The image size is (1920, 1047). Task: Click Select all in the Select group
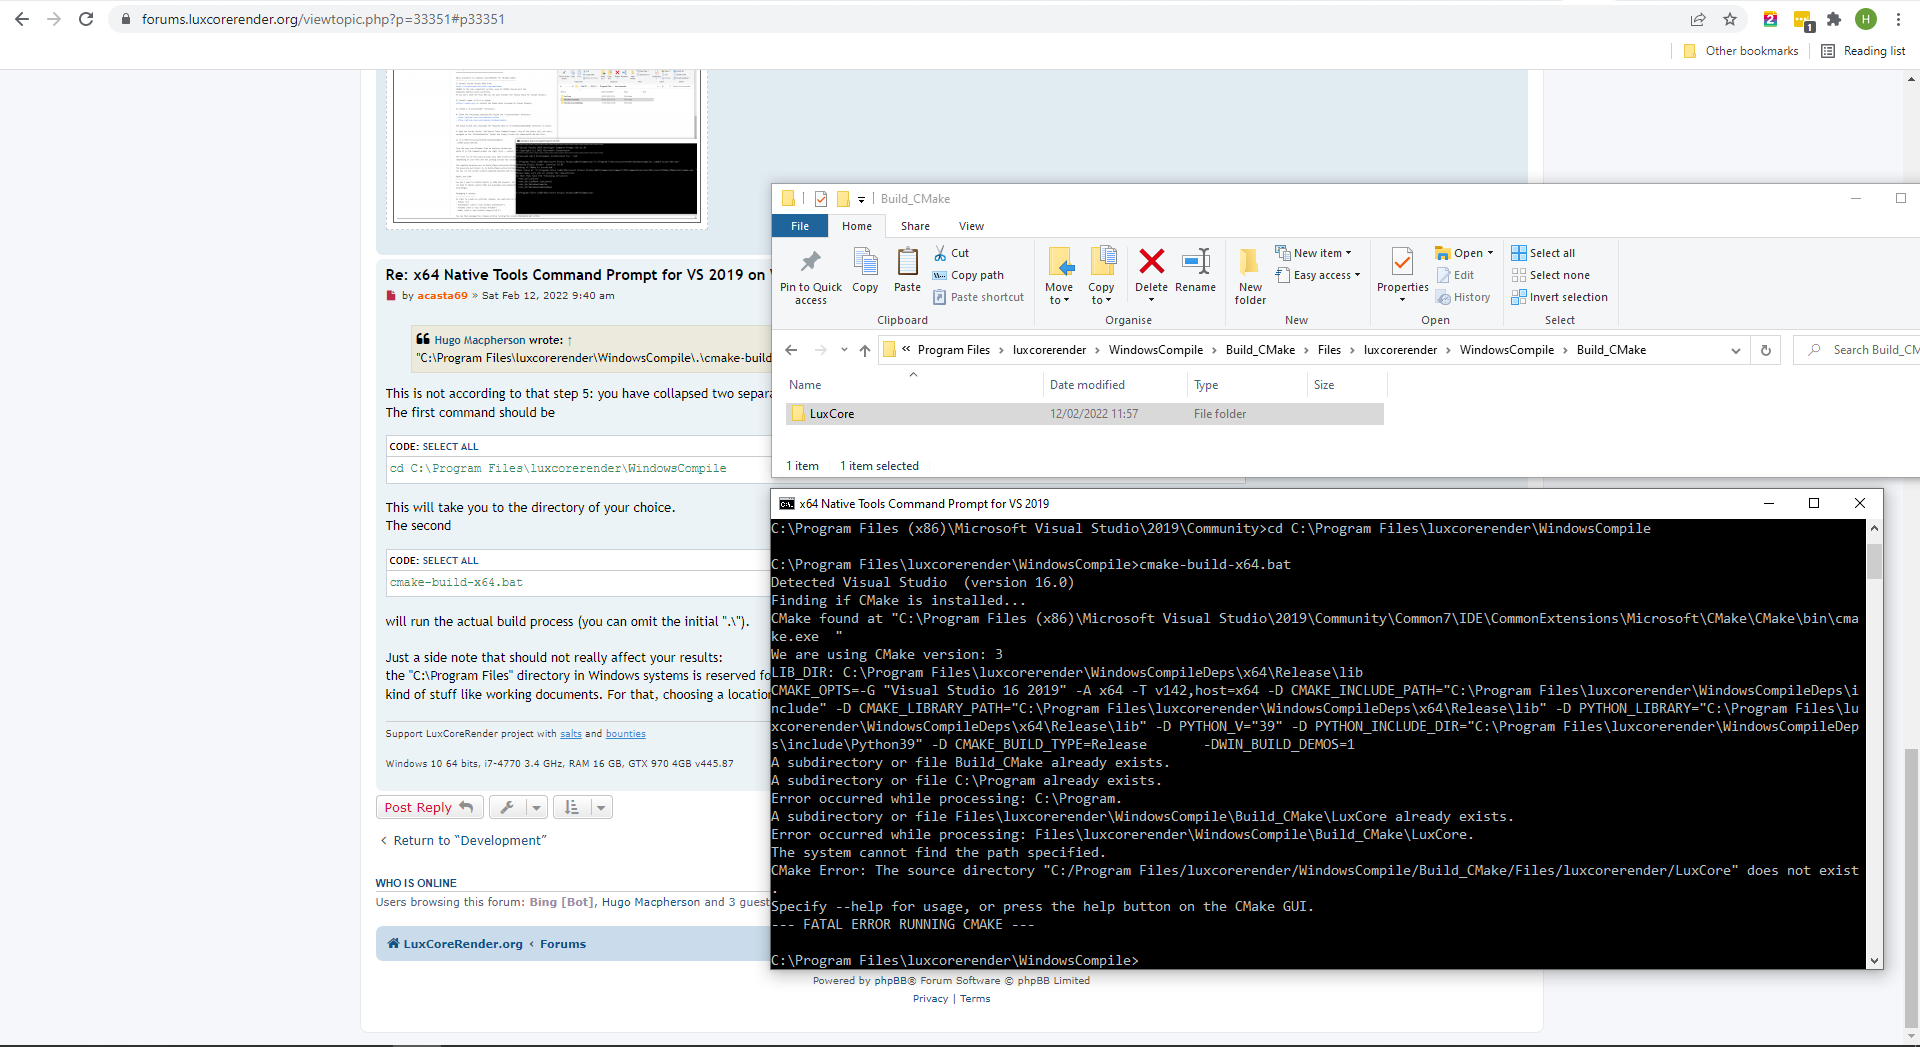coord(1552,253)
